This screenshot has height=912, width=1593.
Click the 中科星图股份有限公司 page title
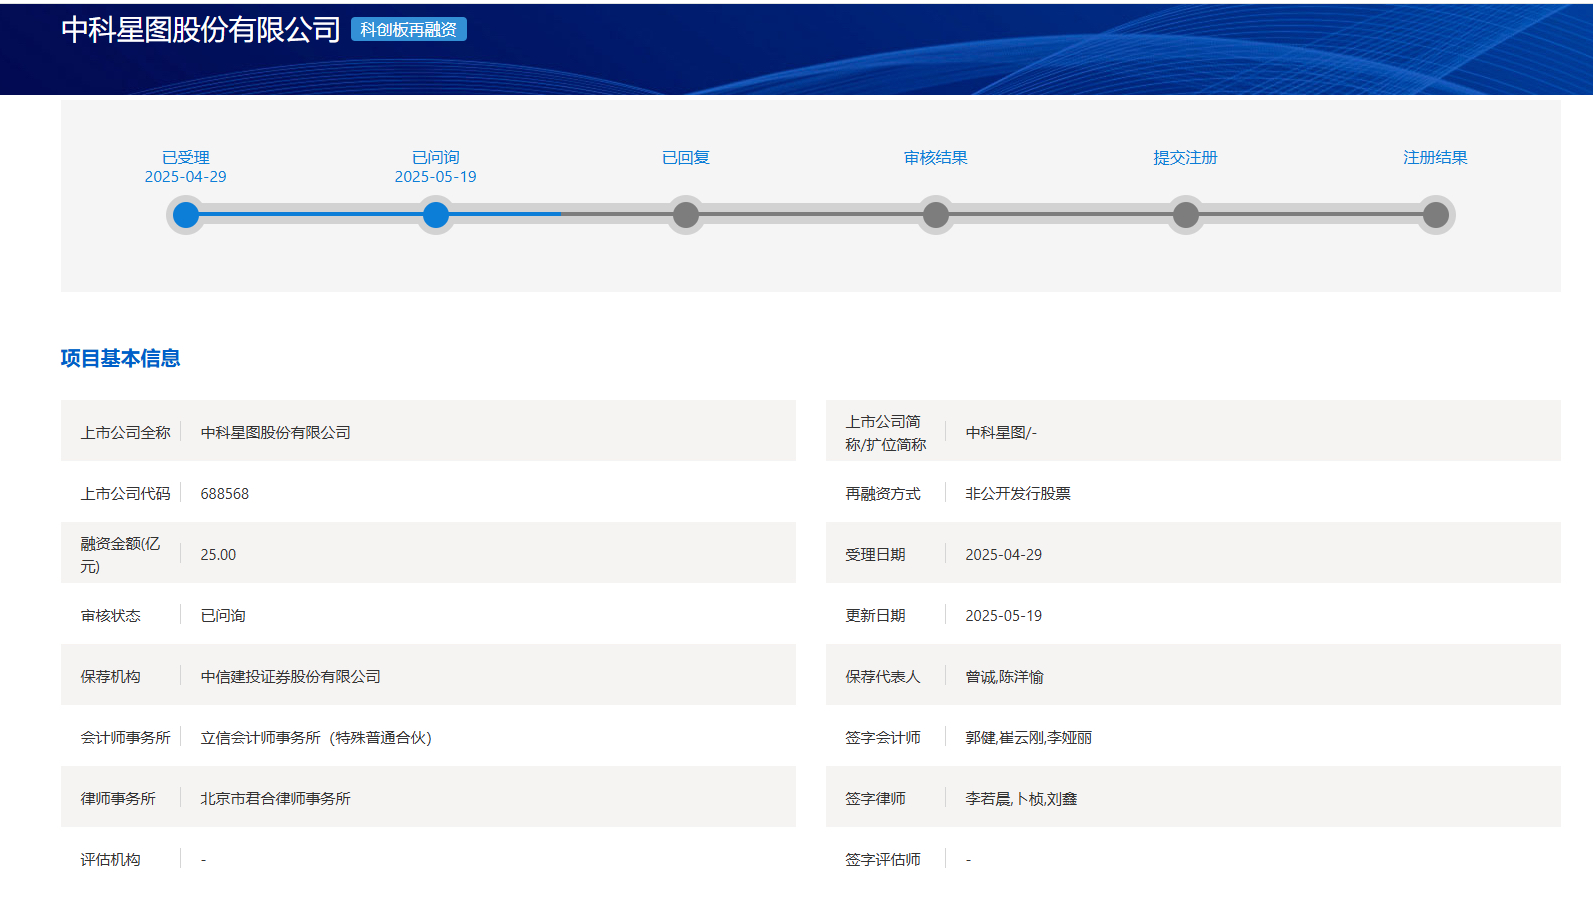coord(201,30)
